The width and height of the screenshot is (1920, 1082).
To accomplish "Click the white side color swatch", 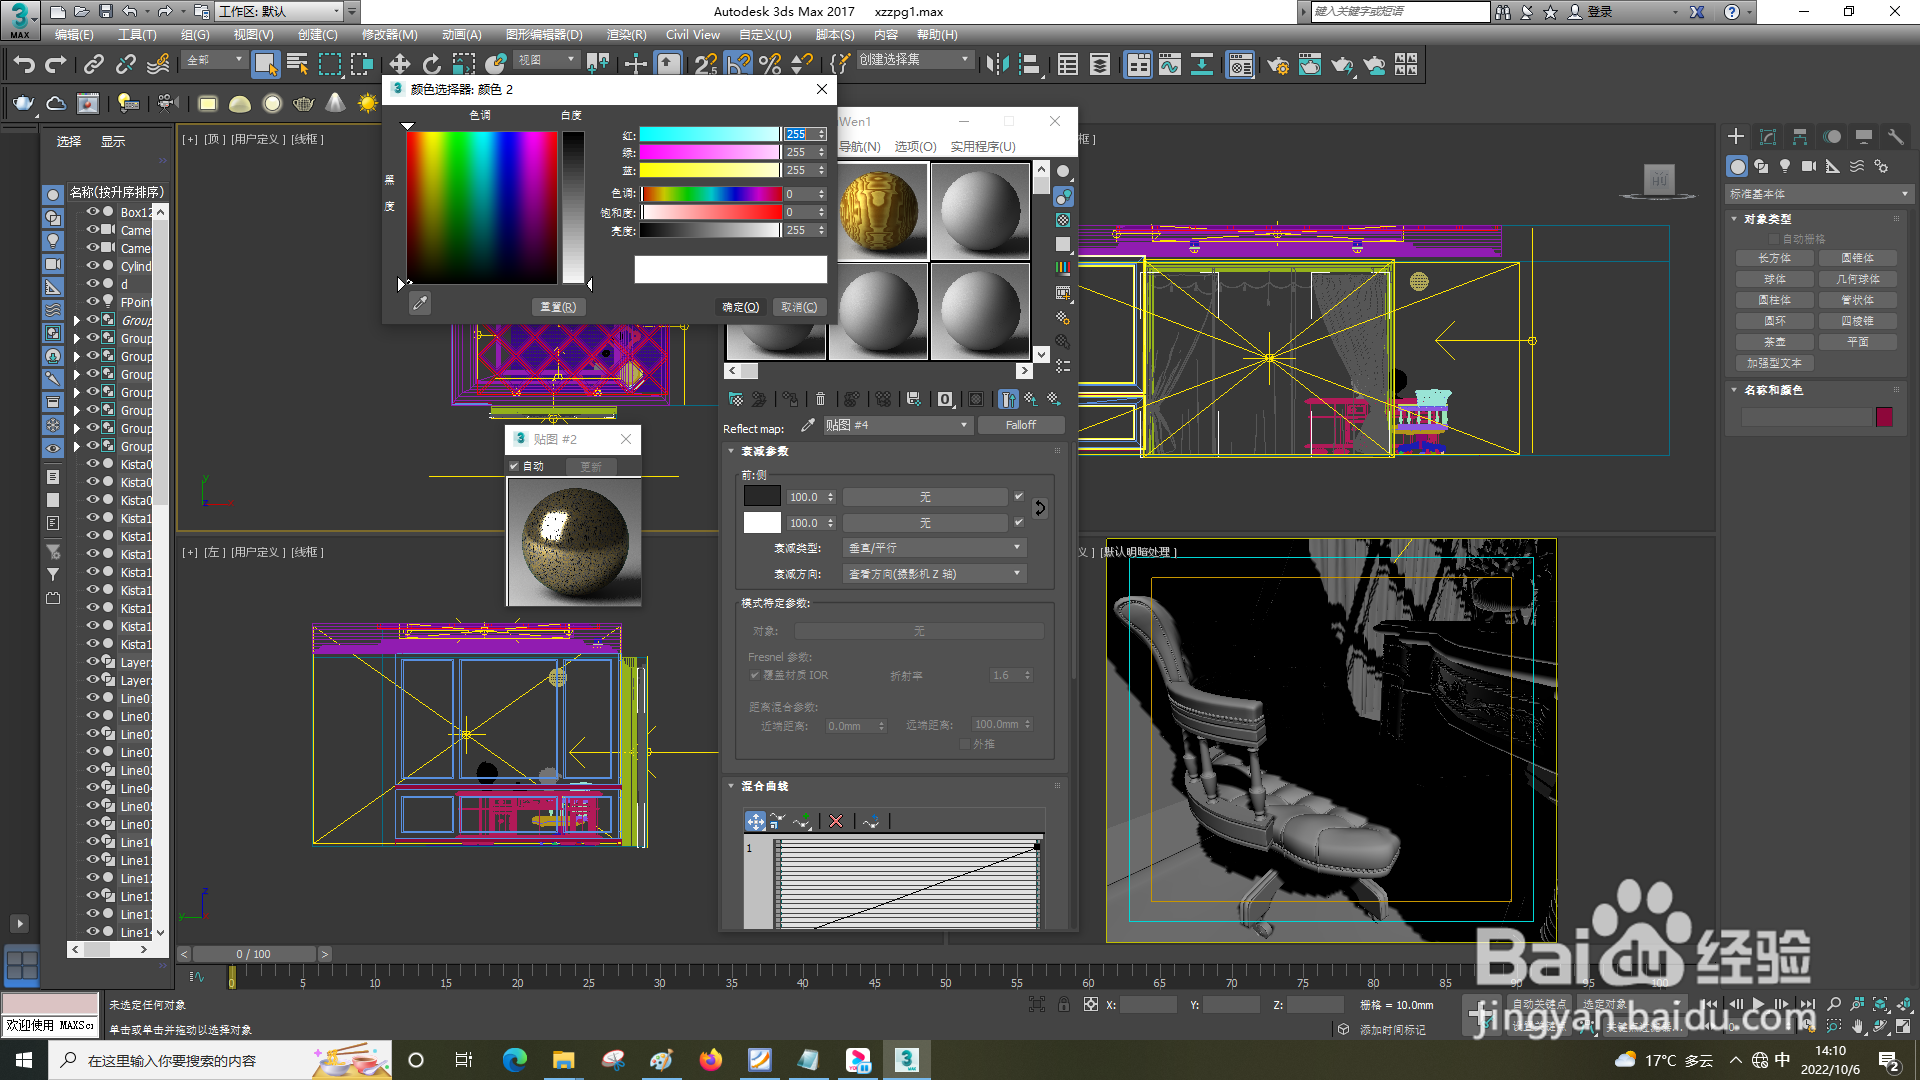I will 762,522.
